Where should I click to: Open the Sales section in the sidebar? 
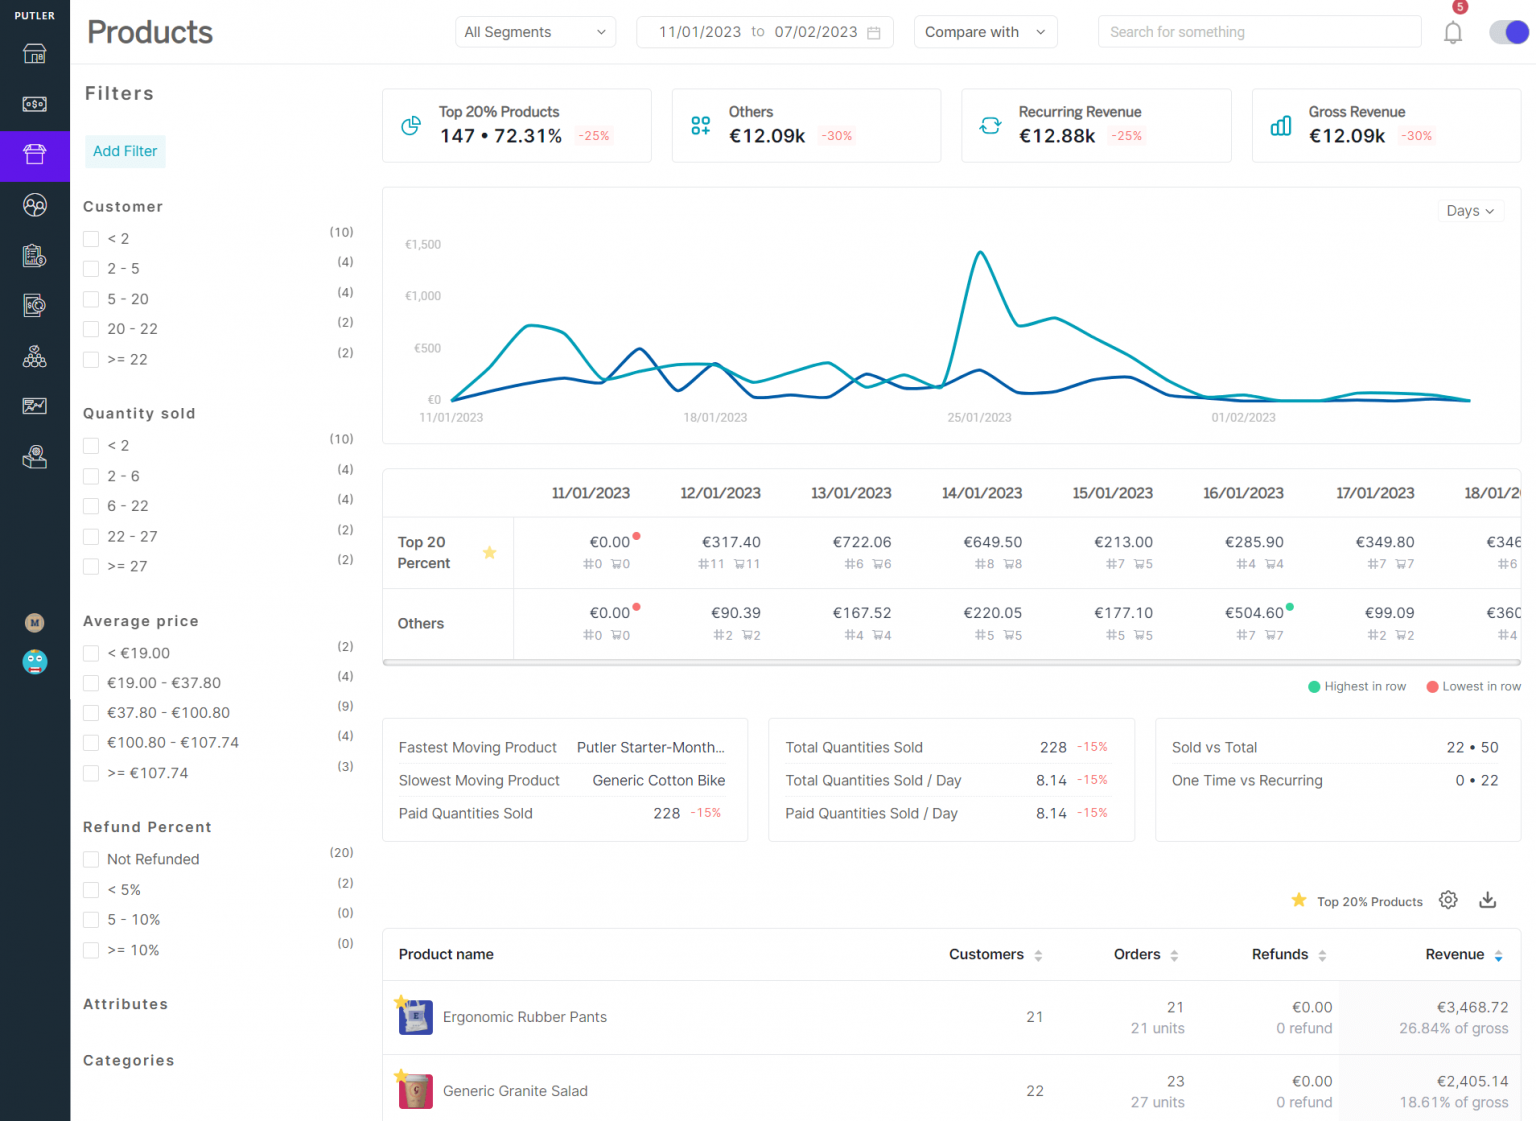point(35,104)
